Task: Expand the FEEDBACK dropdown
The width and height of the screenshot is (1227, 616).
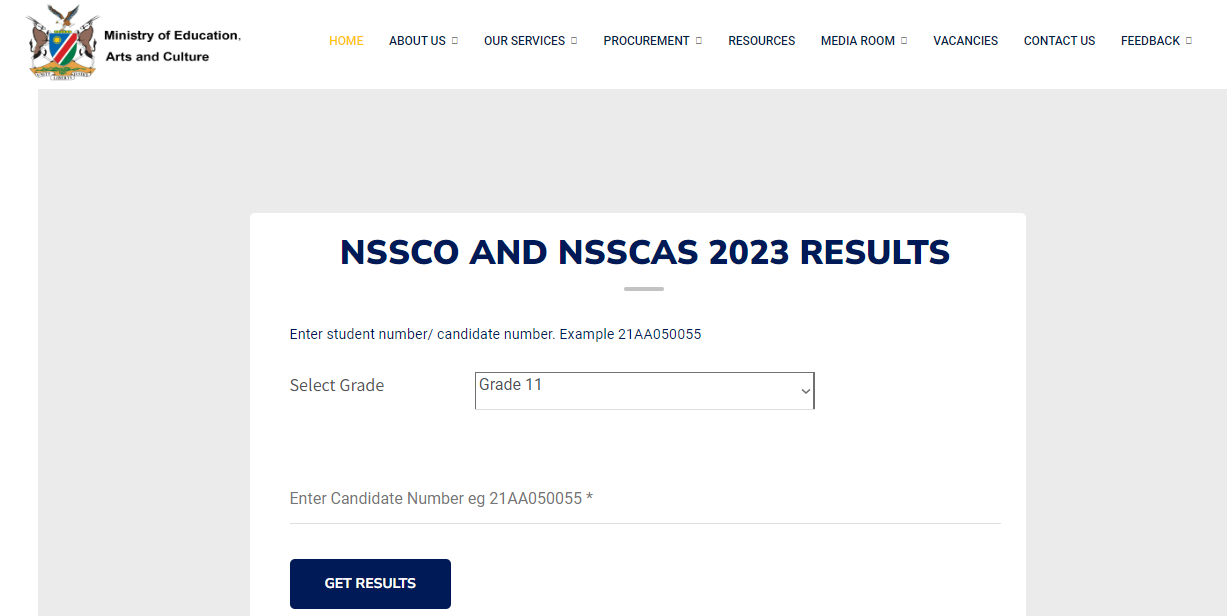Action: 1149,41
